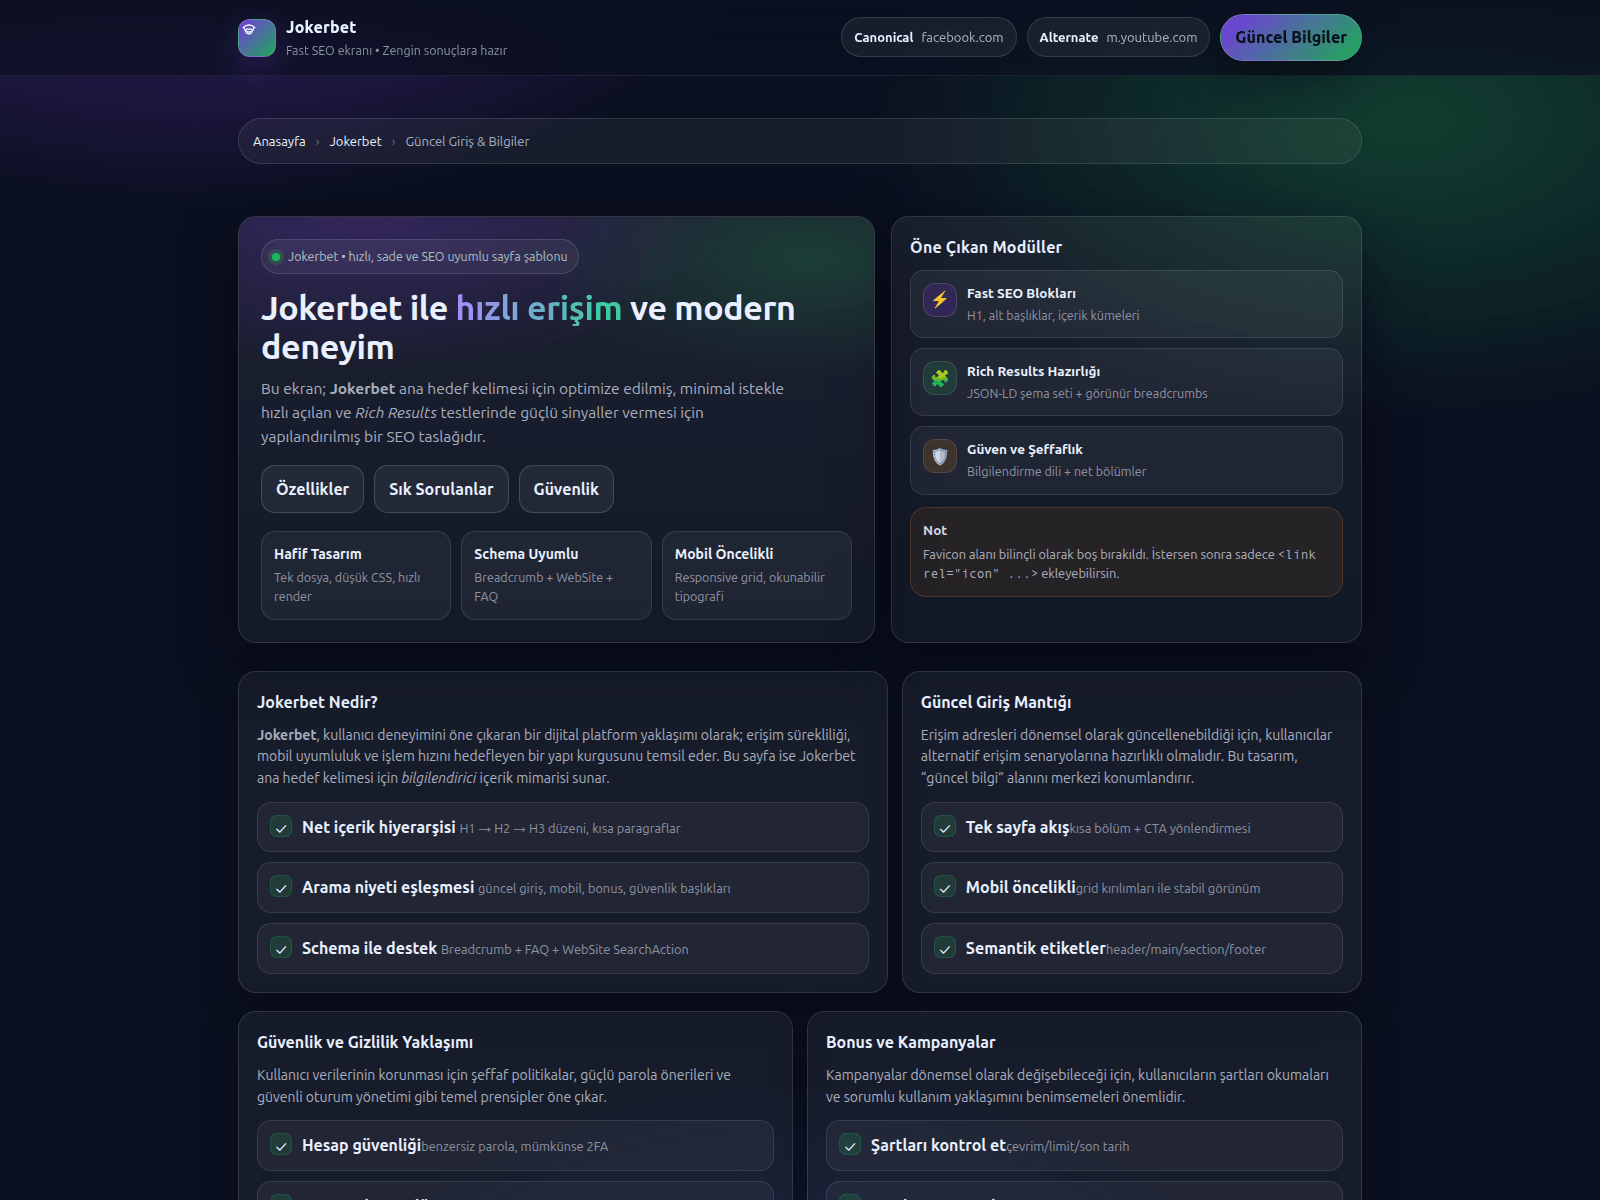The width and height of the screenshot is (1600, 1200).
Task: Open the Güncel Bilgiler header button
Action: [x=1291, y=38]
